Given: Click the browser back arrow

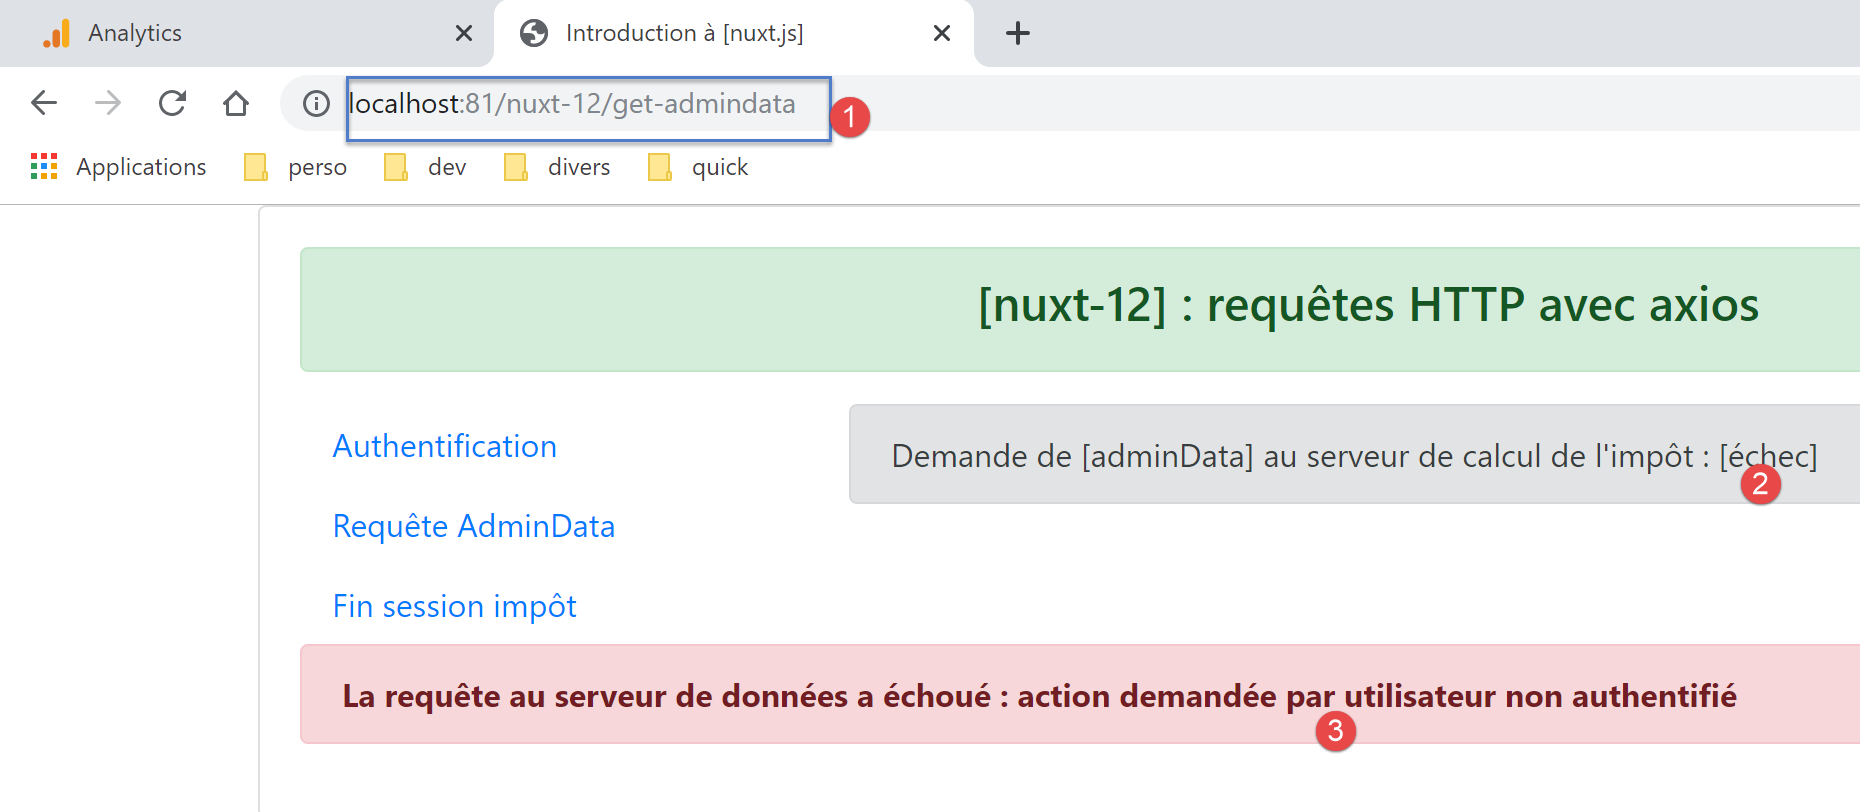Looking at the screenshot, I should point(44,103).
